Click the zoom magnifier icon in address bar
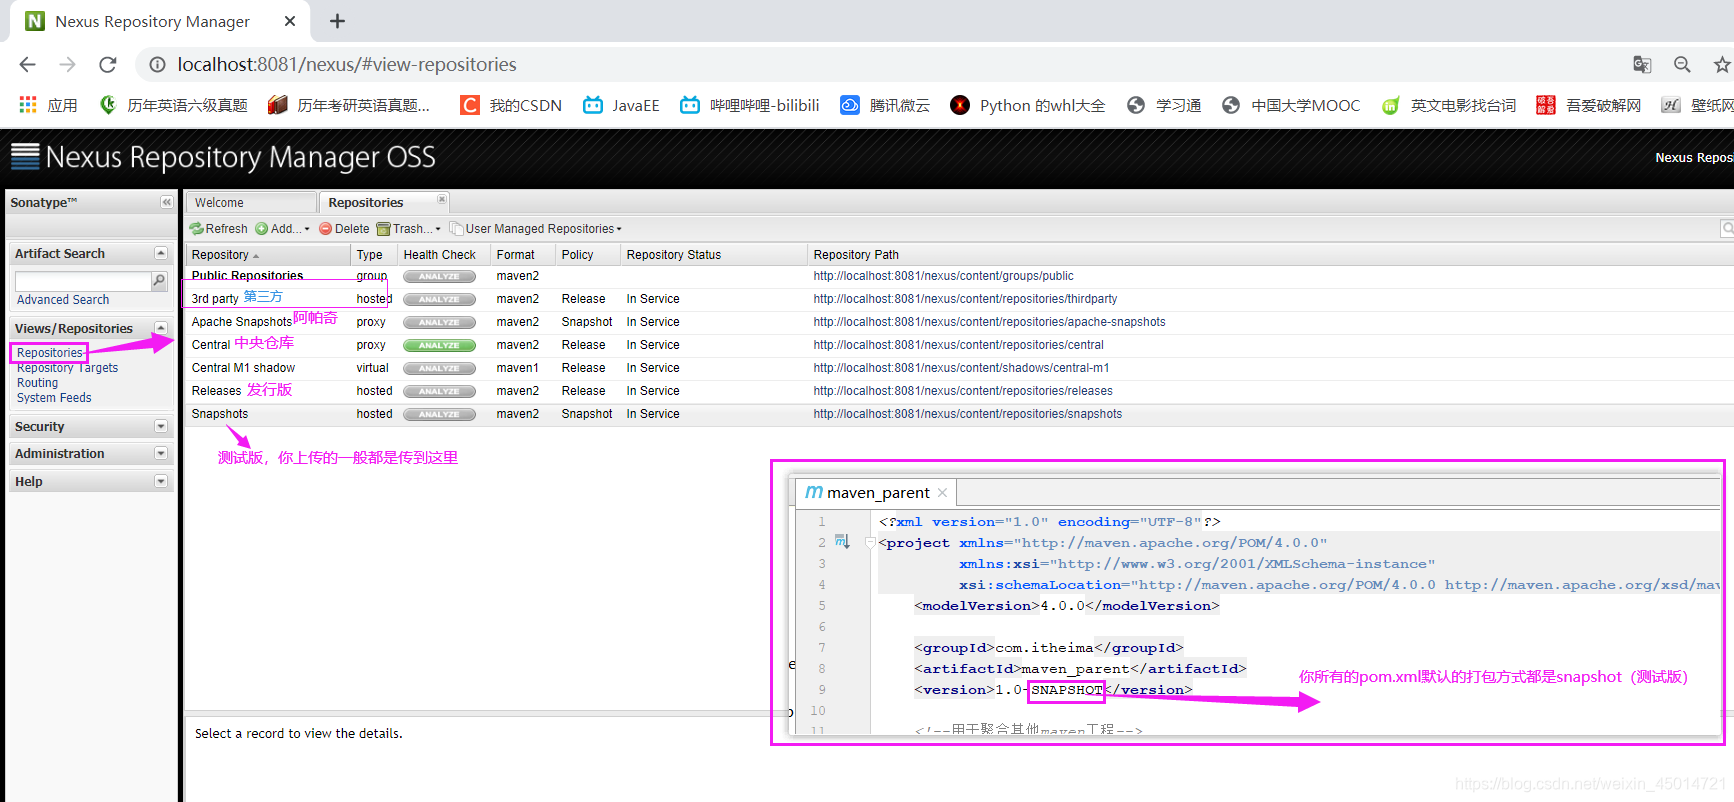The height and width of the screenshot is (802, 1734). pyautogui.click(x=1682, y=64)
